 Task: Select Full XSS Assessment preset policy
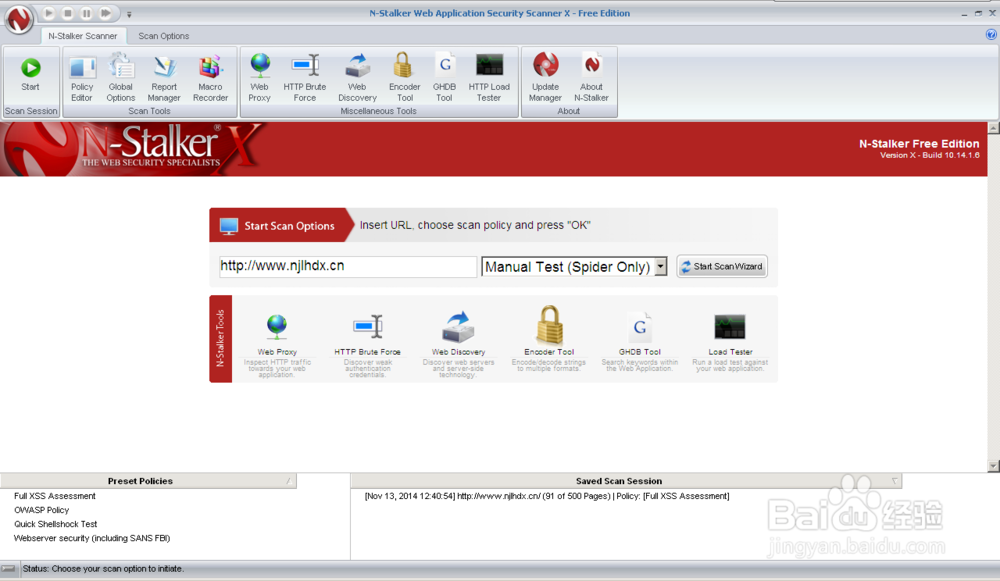[x=55, y=496]
